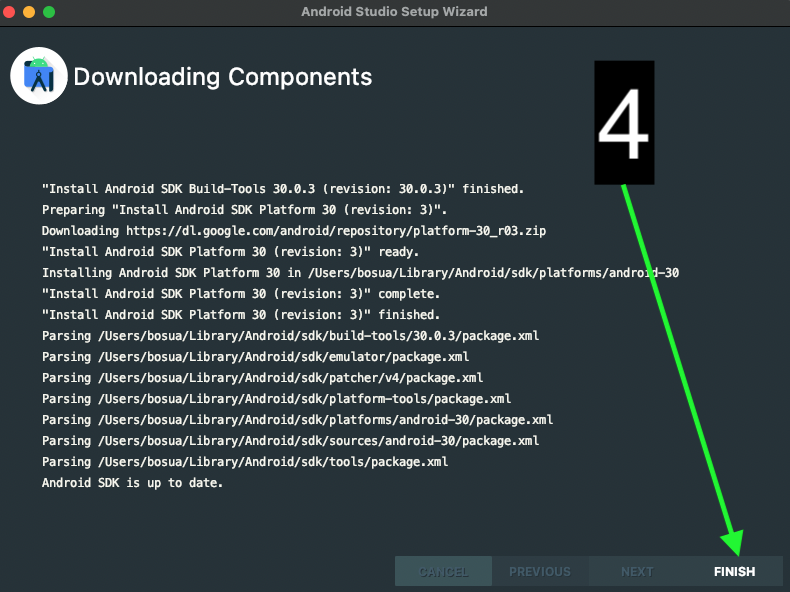Screen dimensions: 790x592
Task: Select the Installing Android SDK Platform 30 line
Action: tap(360, 273)
